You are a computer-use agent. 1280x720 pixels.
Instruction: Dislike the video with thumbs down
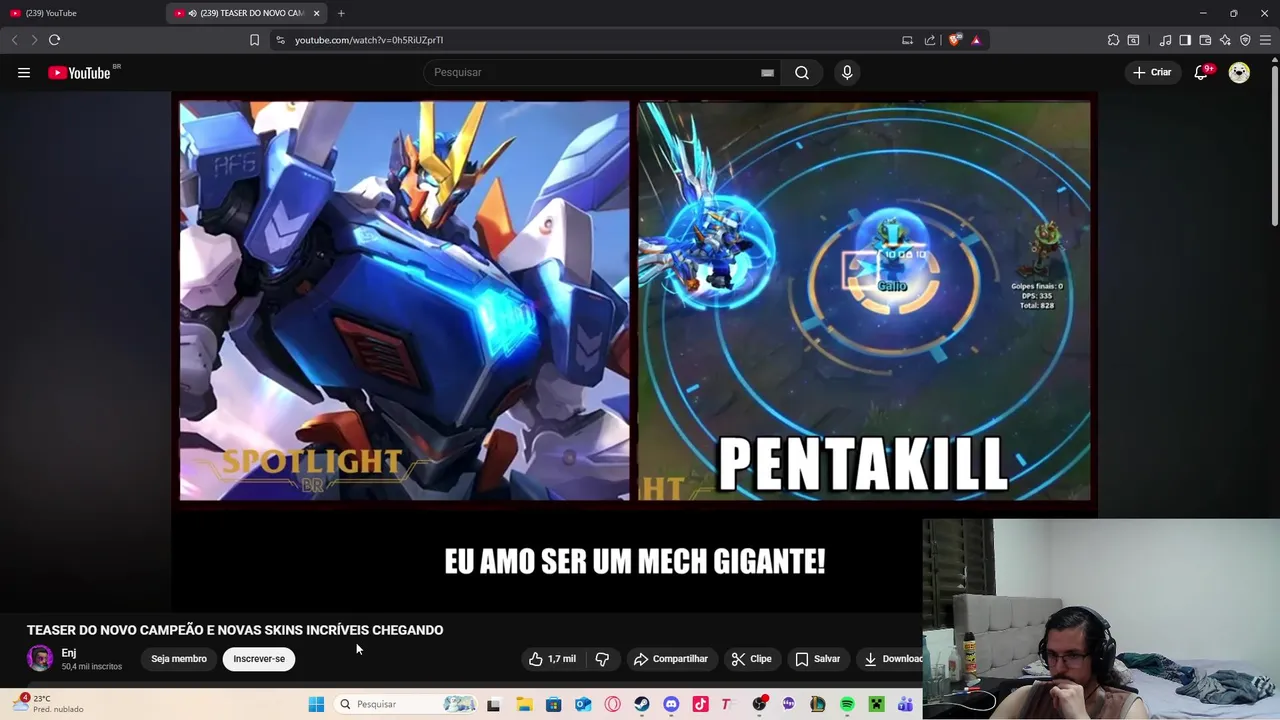(602, 659)
